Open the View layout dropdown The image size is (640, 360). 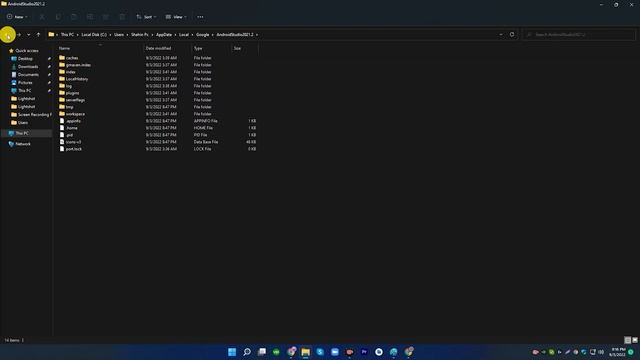click(x=176, y=17)
